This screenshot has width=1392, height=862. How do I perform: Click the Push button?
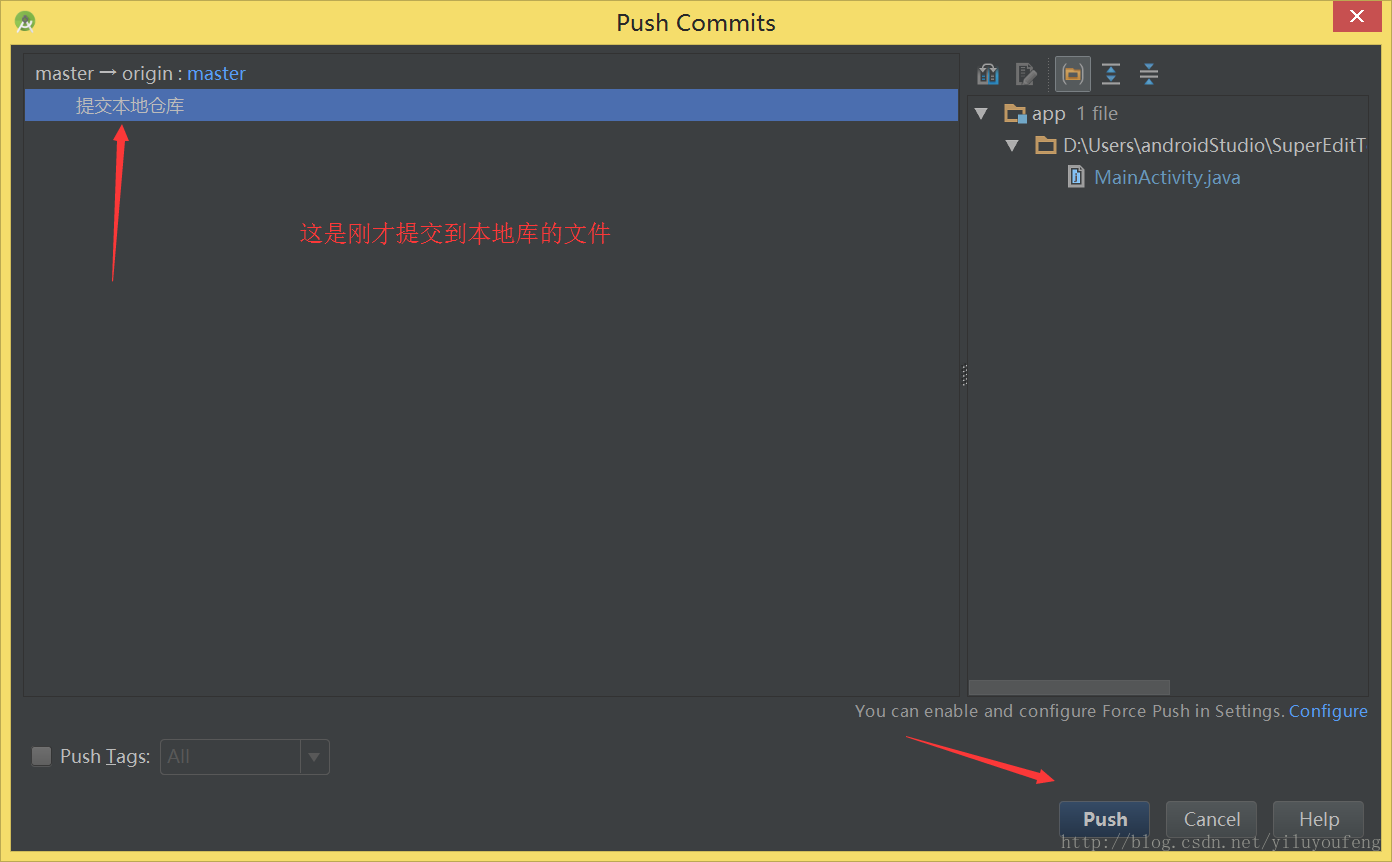1105,819
